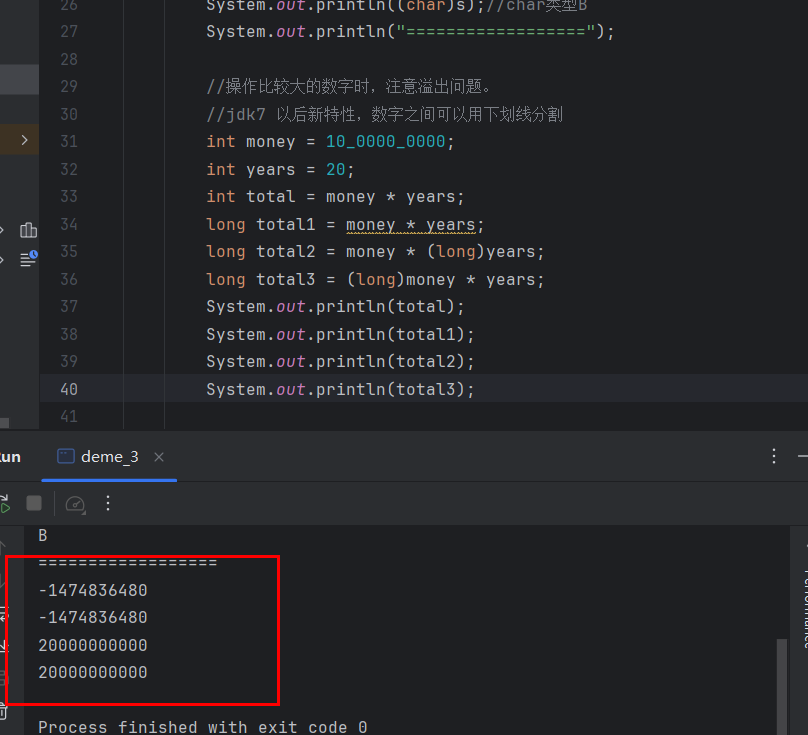Click the scratches list icon in sidebar

click(x=28, y=258)
